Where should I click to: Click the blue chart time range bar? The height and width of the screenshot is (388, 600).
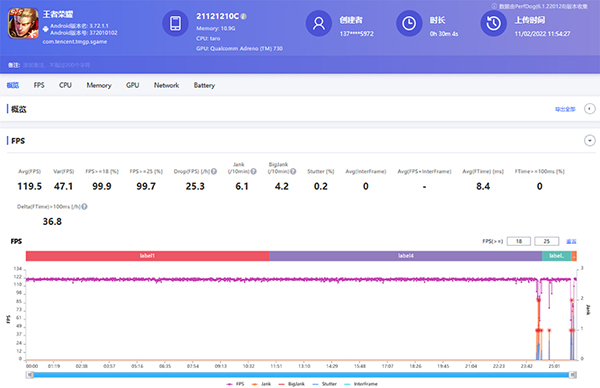(301, 375)
